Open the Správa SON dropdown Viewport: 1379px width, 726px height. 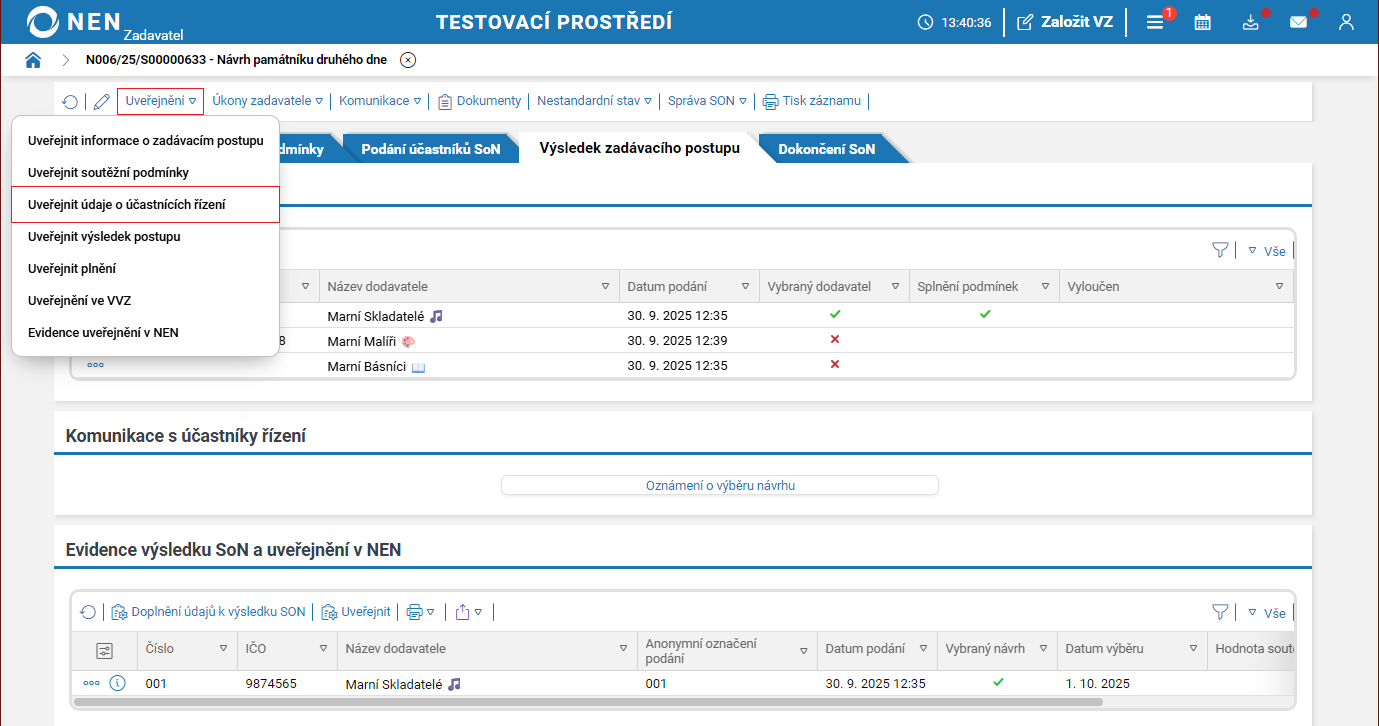pos(707,101)
